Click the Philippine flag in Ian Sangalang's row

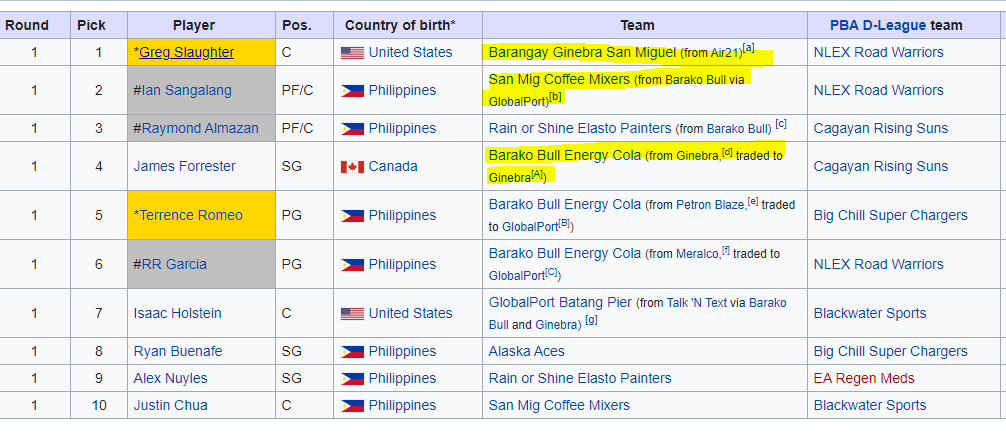coord(352,90)
